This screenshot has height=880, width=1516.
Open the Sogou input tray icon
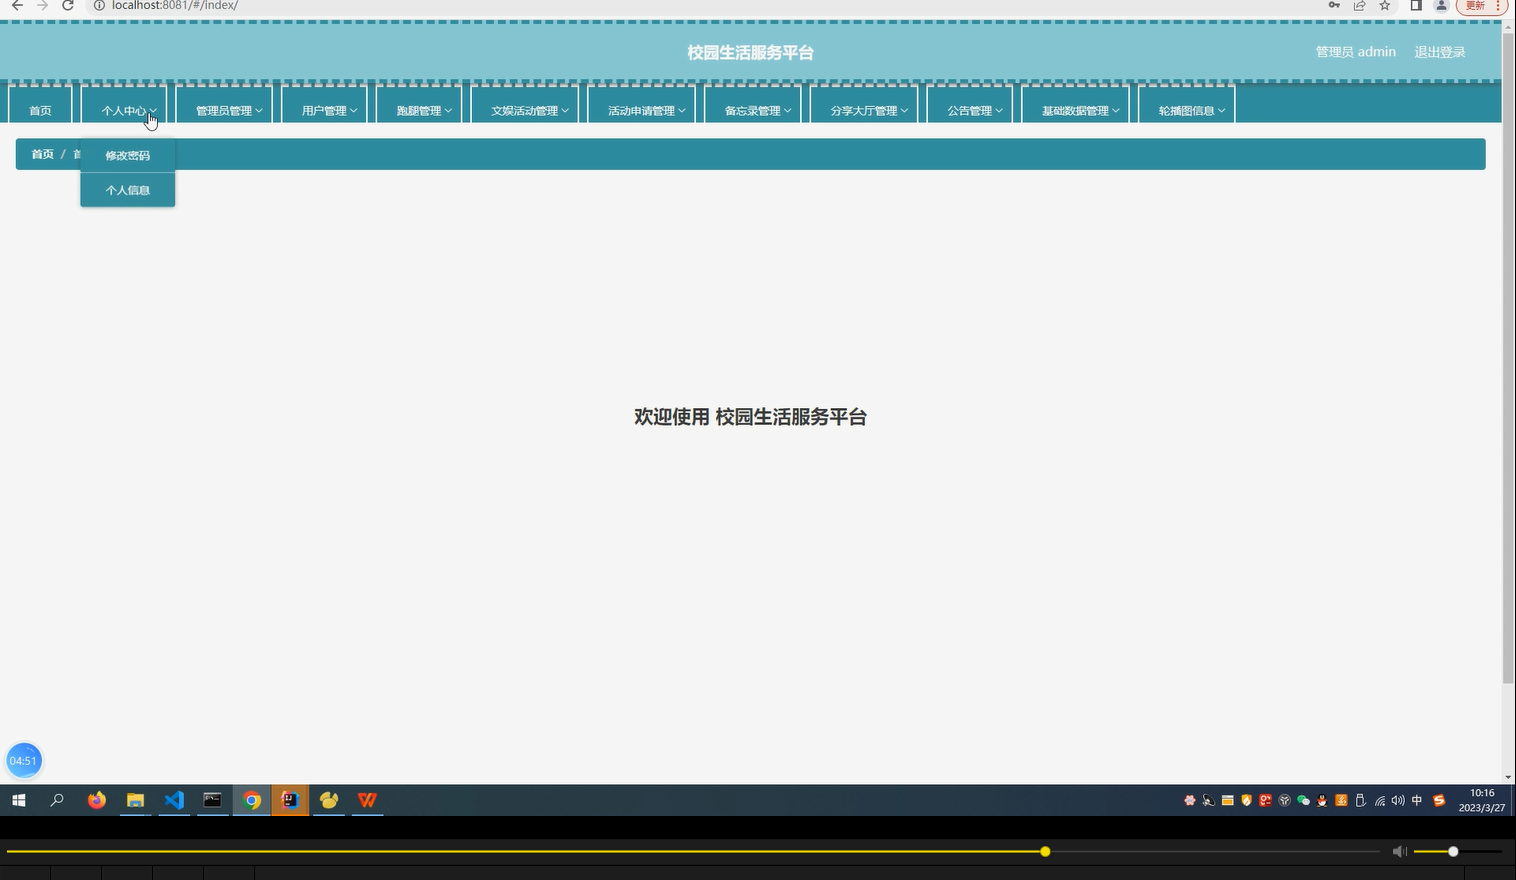pos(1439,800)
